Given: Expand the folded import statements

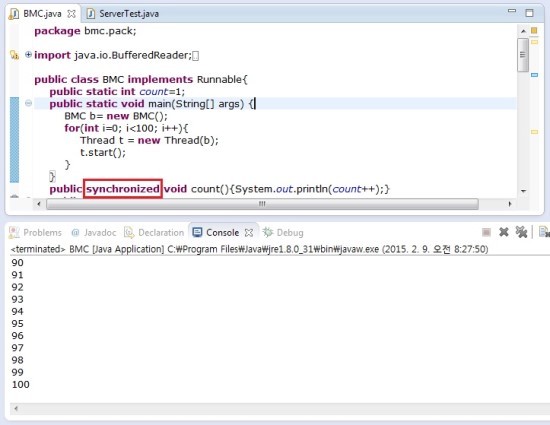Looking at the screenshot, I should 28,55.
